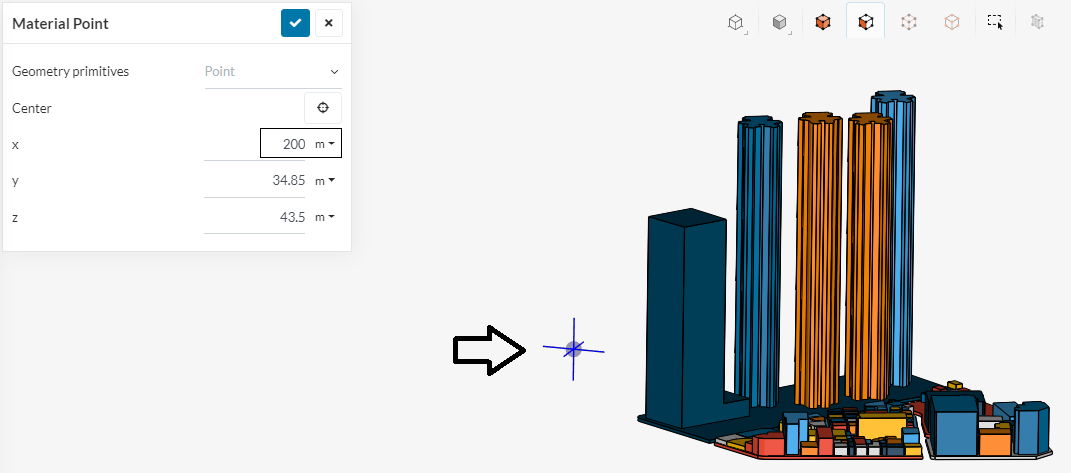Click the Material Point title
Viewport: 1071px width, 473px height.
tap(60, 23)
